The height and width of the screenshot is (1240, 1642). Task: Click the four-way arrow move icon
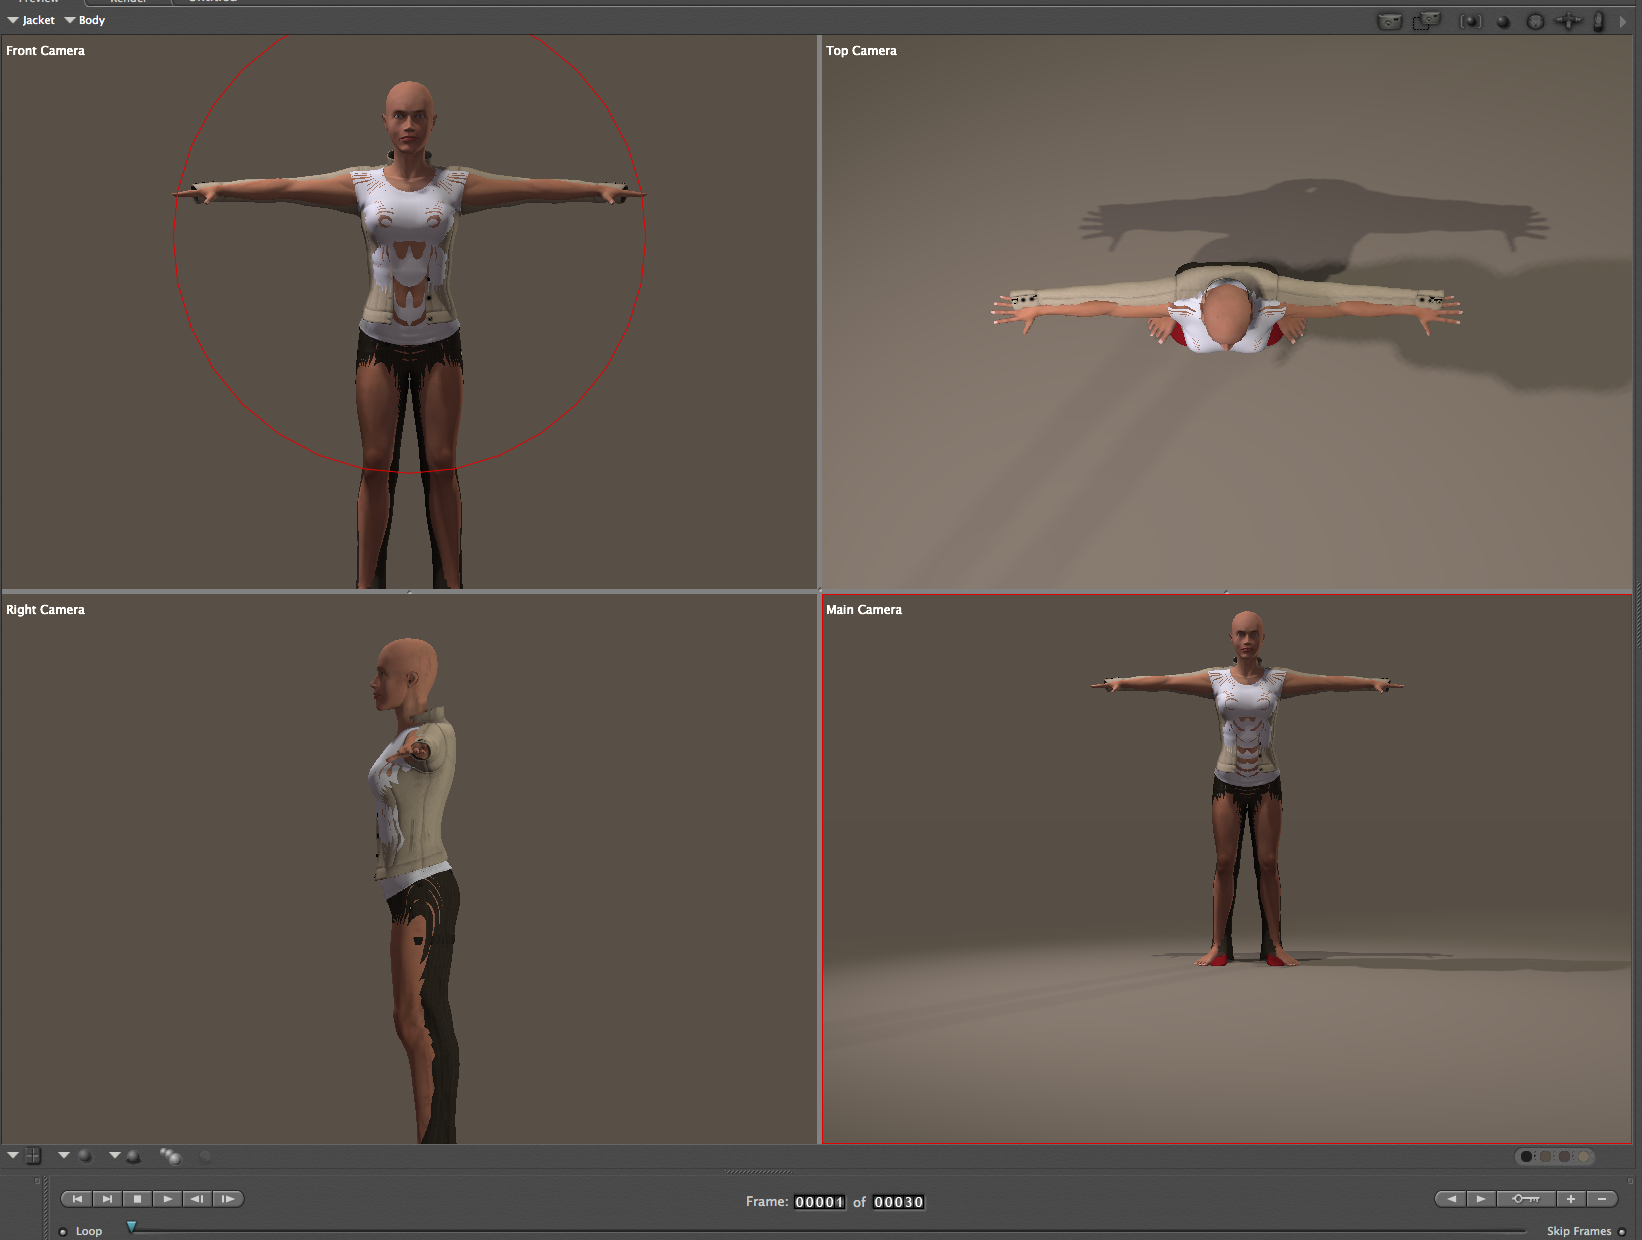(x=1568, y=21)
